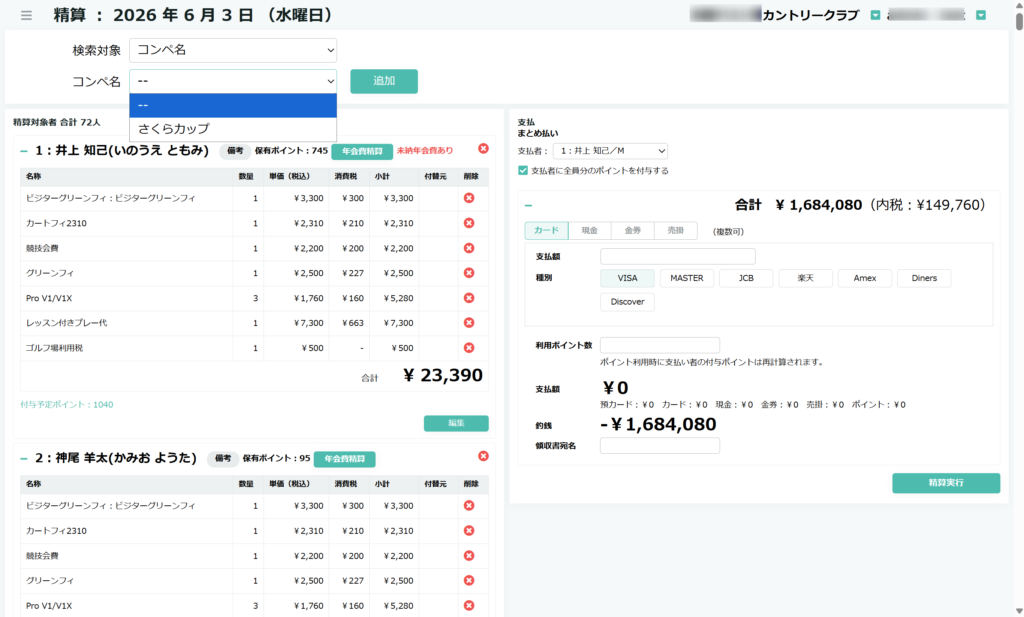Viewport: 1024px width, 617px height.
Task: Delete Pro V1/V1X row for 井上 知己
Action: click(469, 298)
